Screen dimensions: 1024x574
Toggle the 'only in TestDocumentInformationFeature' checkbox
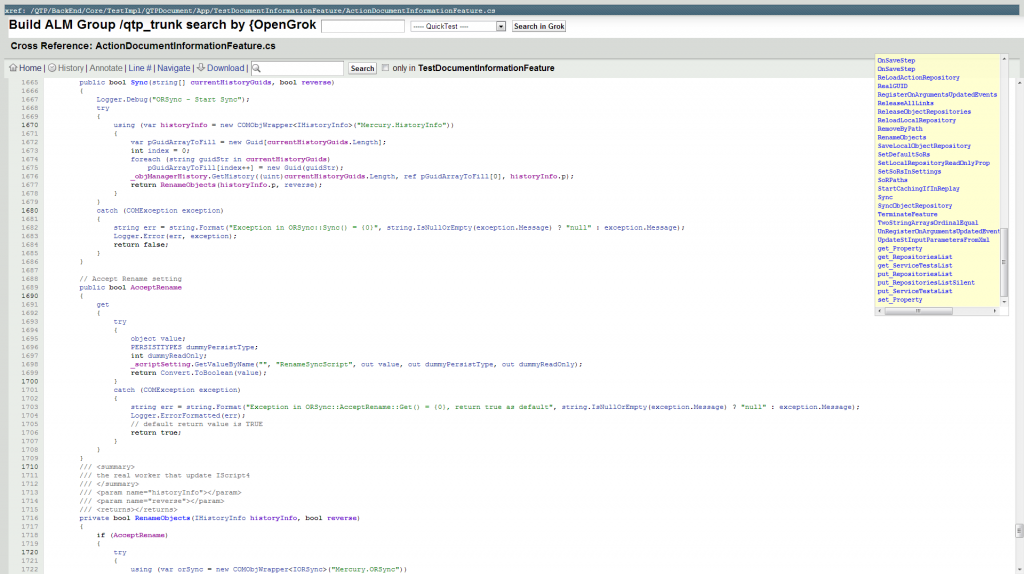click(385, 68)
